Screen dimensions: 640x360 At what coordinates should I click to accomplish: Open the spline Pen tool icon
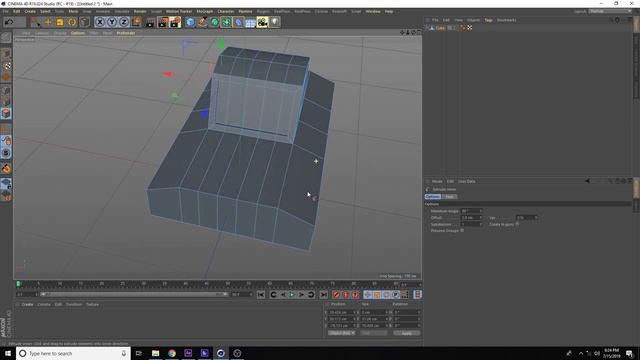[202, 22]
